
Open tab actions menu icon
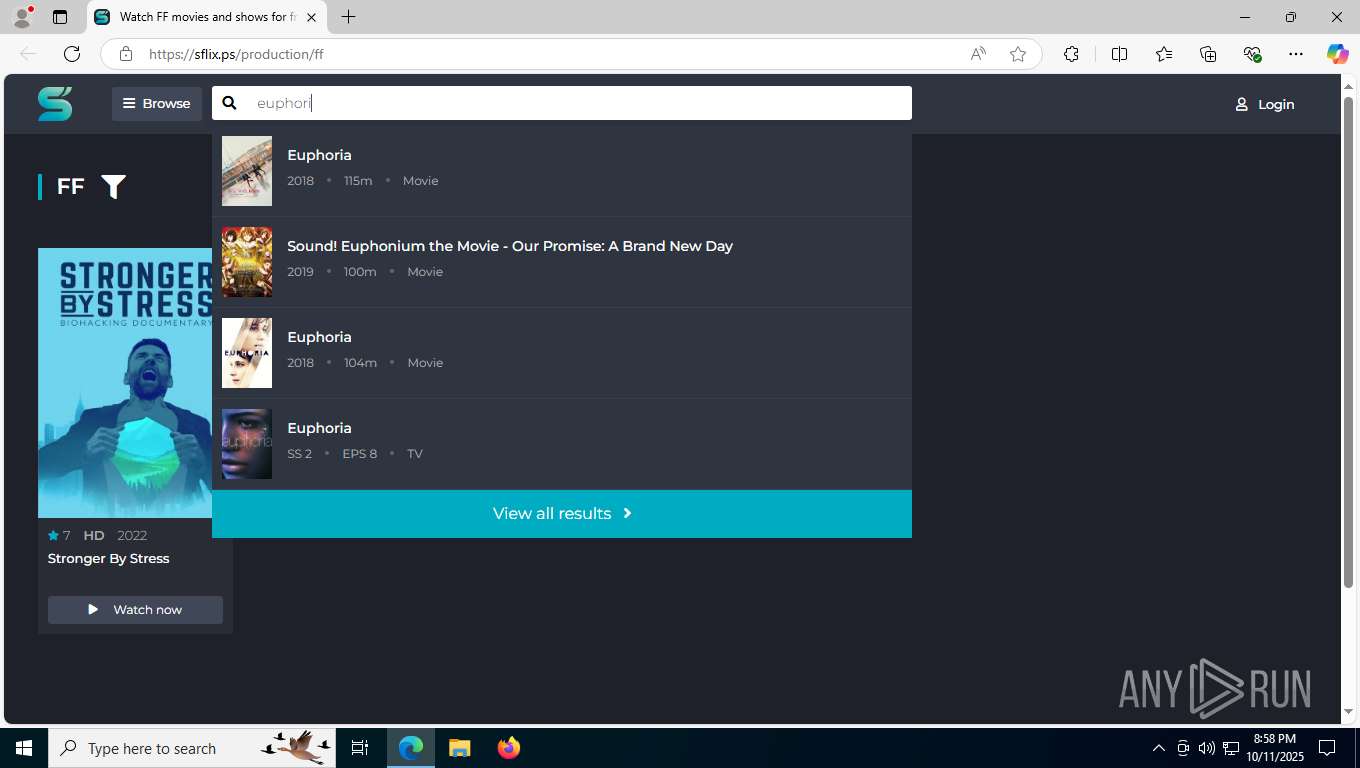(60, 17)
